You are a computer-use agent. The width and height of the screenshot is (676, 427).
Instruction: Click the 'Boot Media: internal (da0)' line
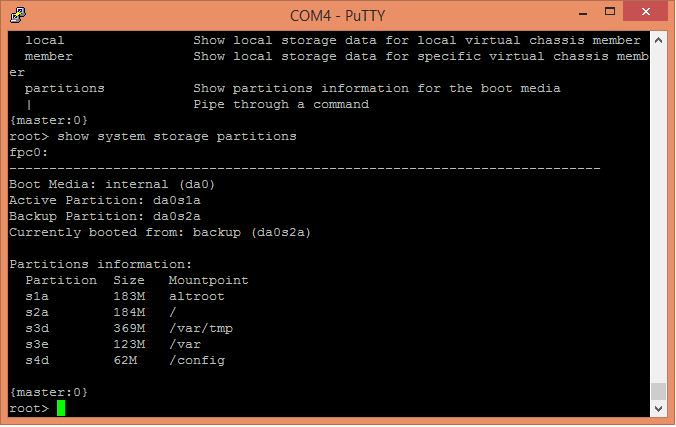click(112, 185)
